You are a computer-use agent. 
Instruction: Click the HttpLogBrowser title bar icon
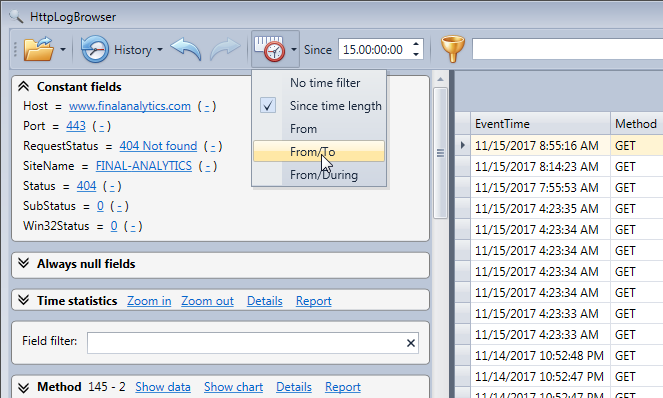(x=16, y=16)
